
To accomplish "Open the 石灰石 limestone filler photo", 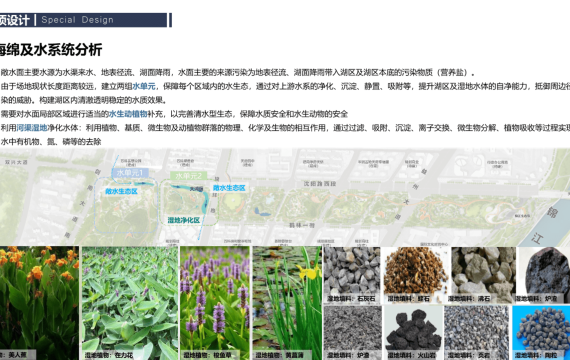I will click(352, 275).
